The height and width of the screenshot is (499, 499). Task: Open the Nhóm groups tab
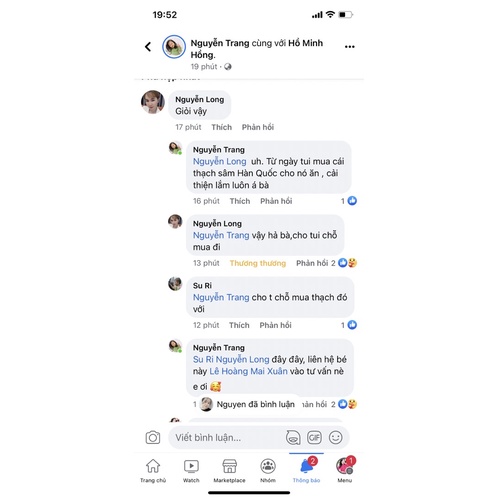click(268, 470)
